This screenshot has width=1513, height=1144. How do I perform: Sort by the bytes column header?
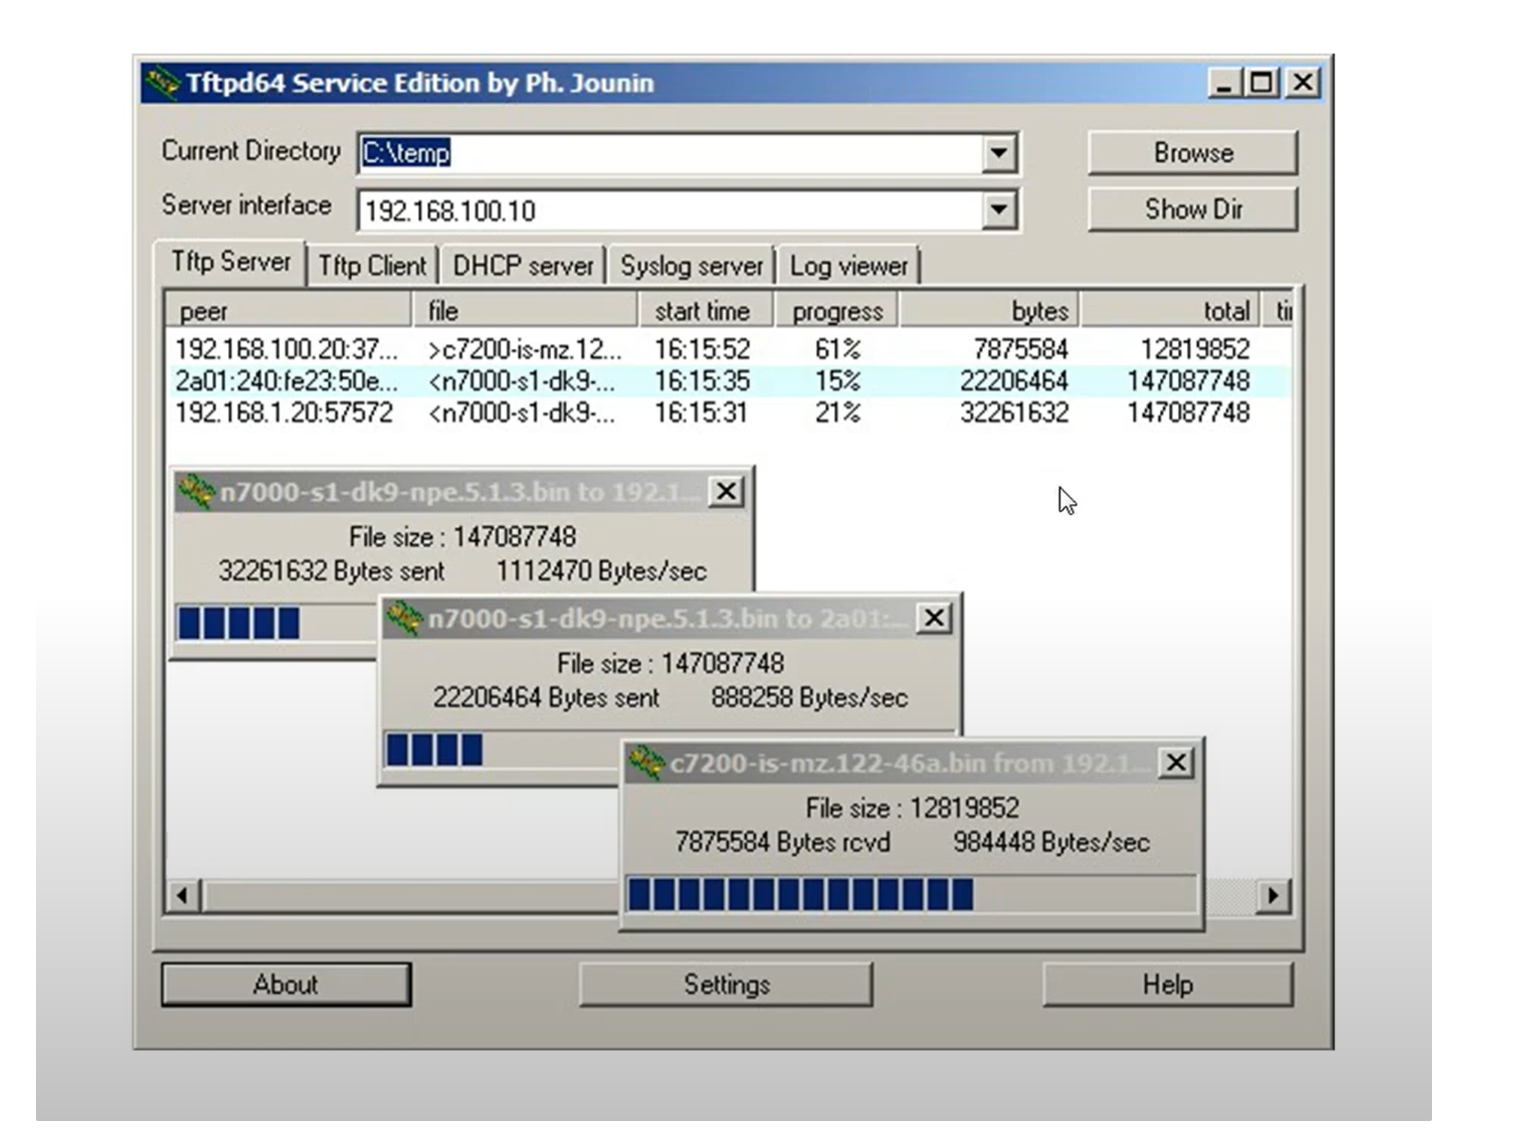(989, 311)
